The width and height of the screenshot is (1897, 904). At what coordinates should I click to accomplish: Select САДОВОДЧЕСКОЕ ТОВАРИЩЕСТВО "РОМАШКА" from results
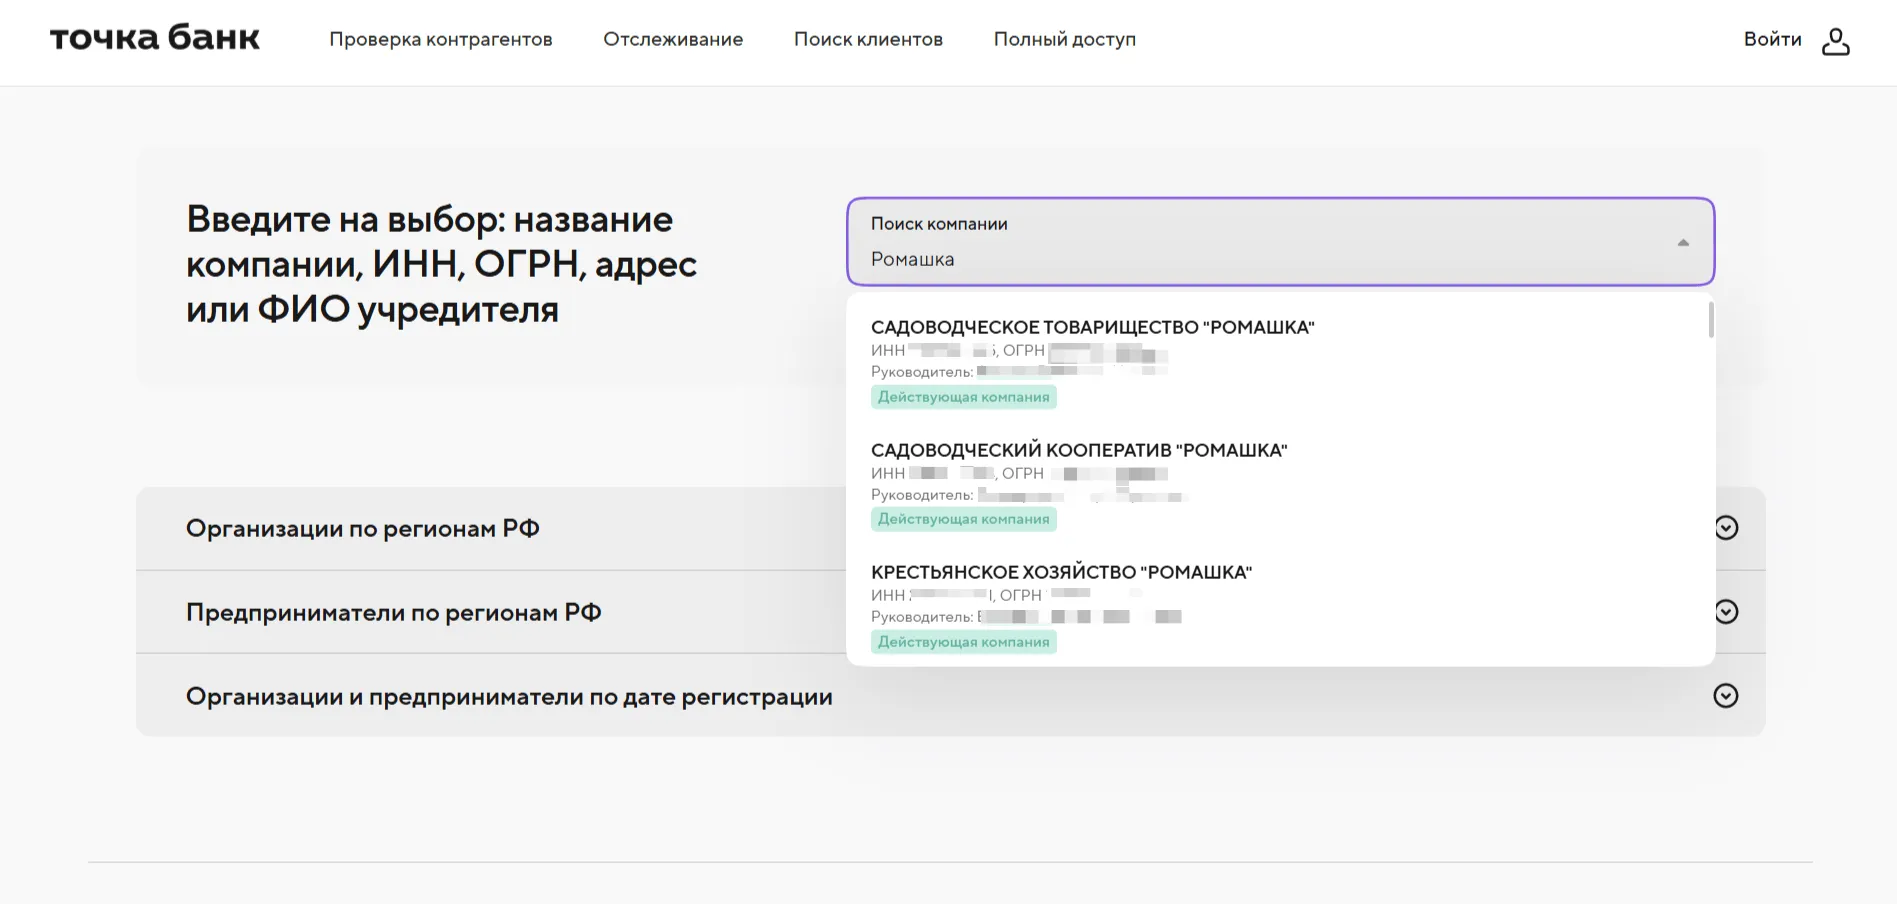(x=1093, y=326)
